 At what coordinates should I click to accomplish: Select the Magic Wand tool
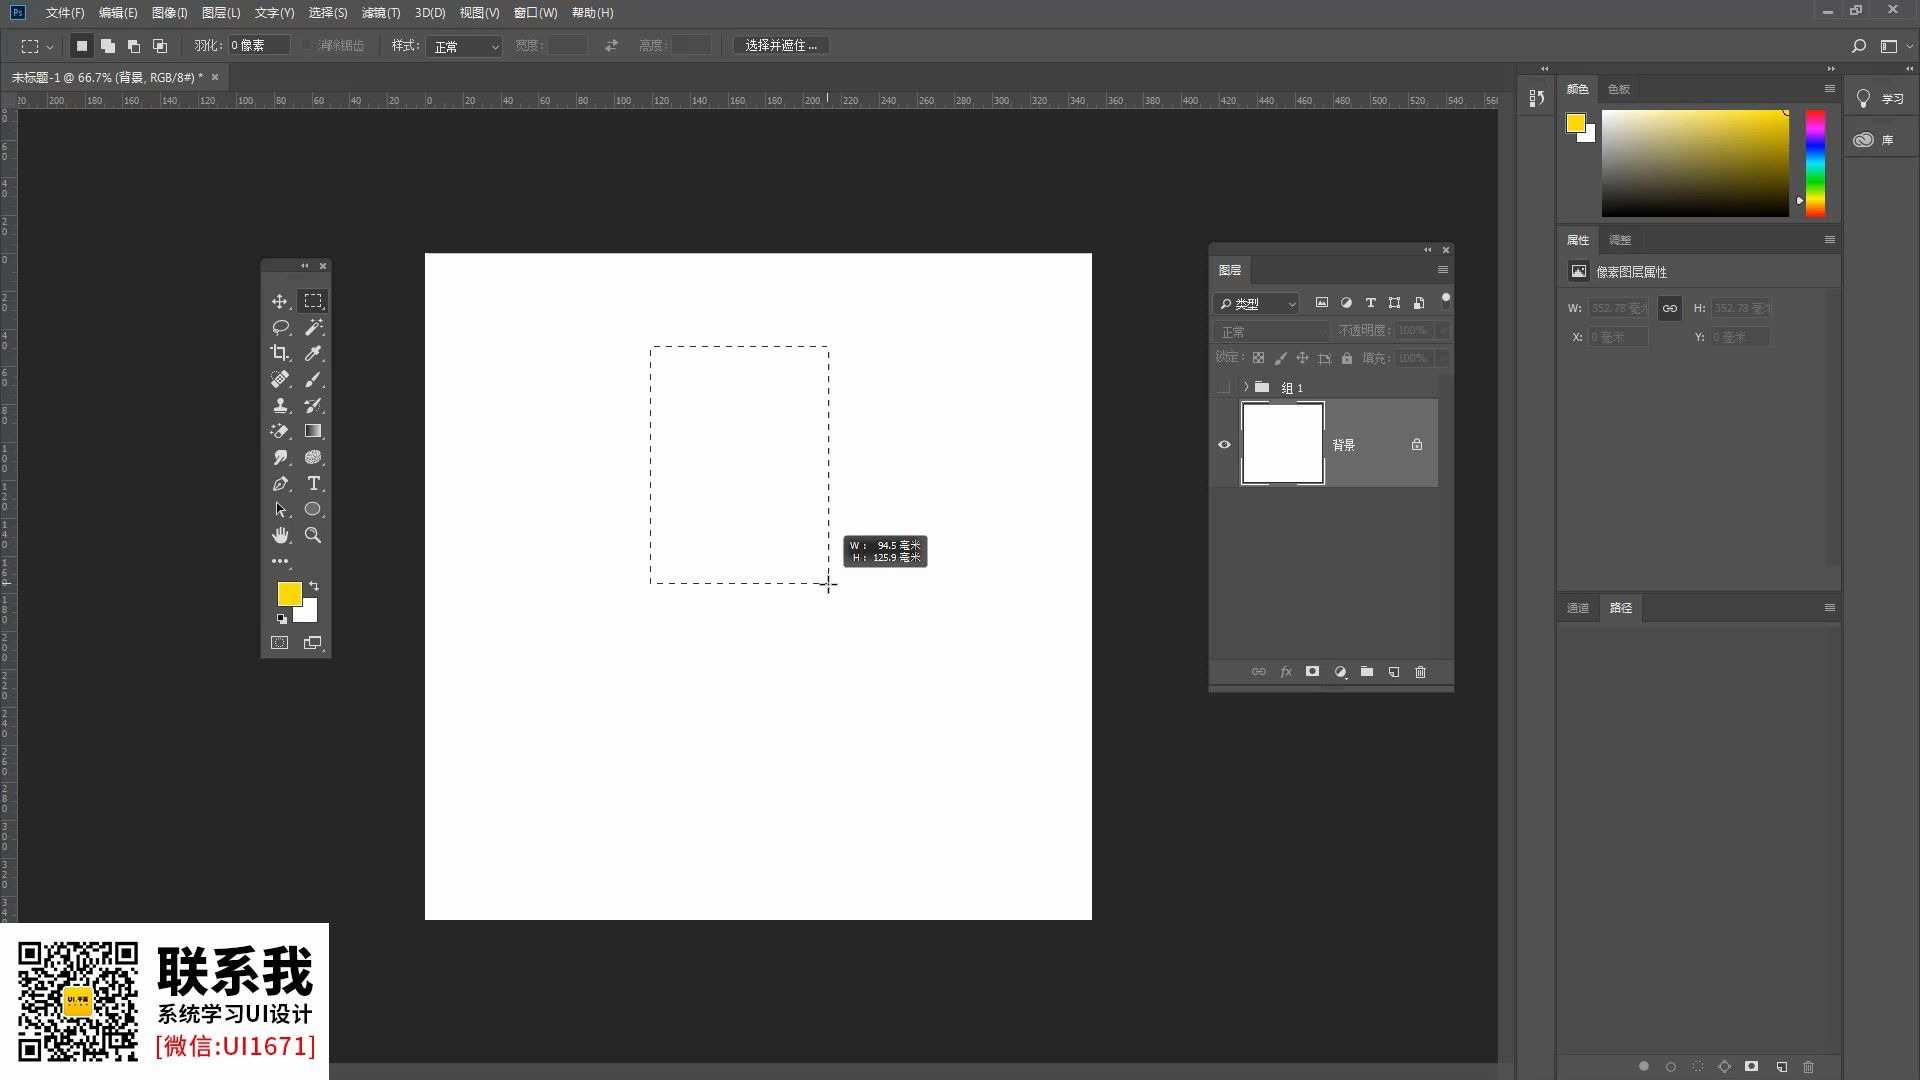(x=313, y=327)
